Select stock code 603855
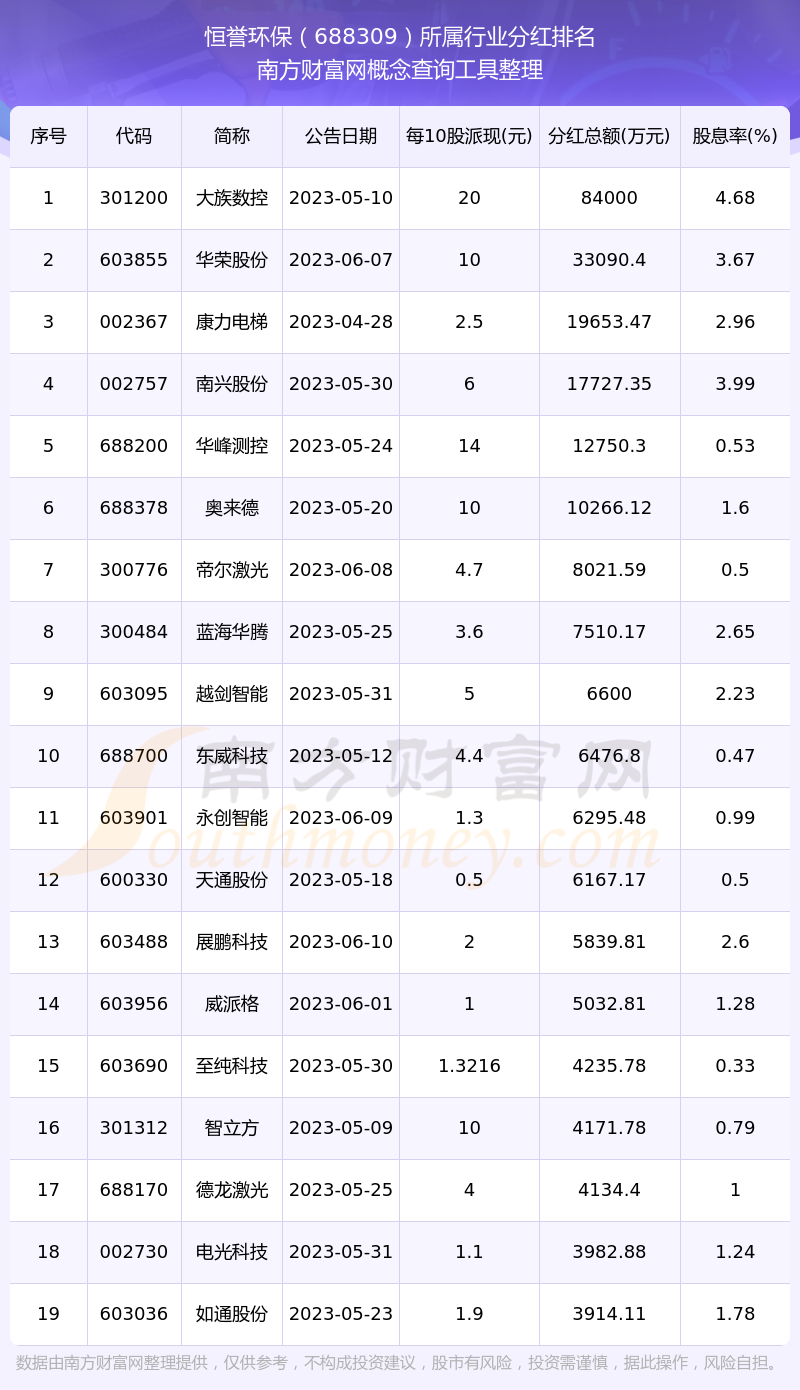The width and height of the screenshot is (800, 1390). pyautogui.click(x=134, y=260)
